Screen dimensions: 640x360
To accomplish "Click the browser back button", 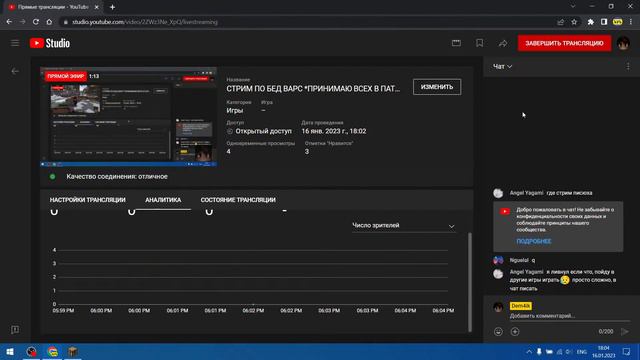I will tap(9, 22).
